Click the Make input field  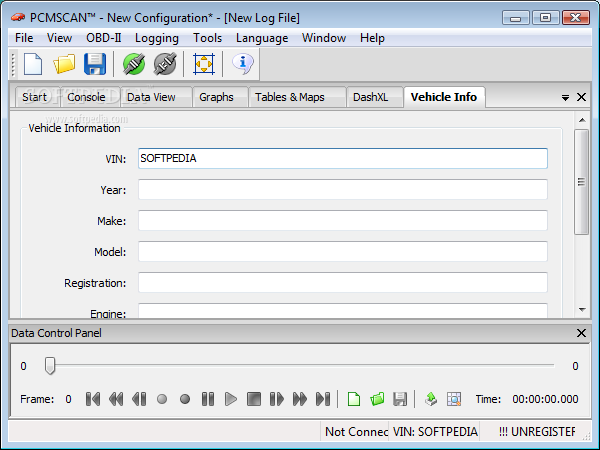[x=342, y=220]
